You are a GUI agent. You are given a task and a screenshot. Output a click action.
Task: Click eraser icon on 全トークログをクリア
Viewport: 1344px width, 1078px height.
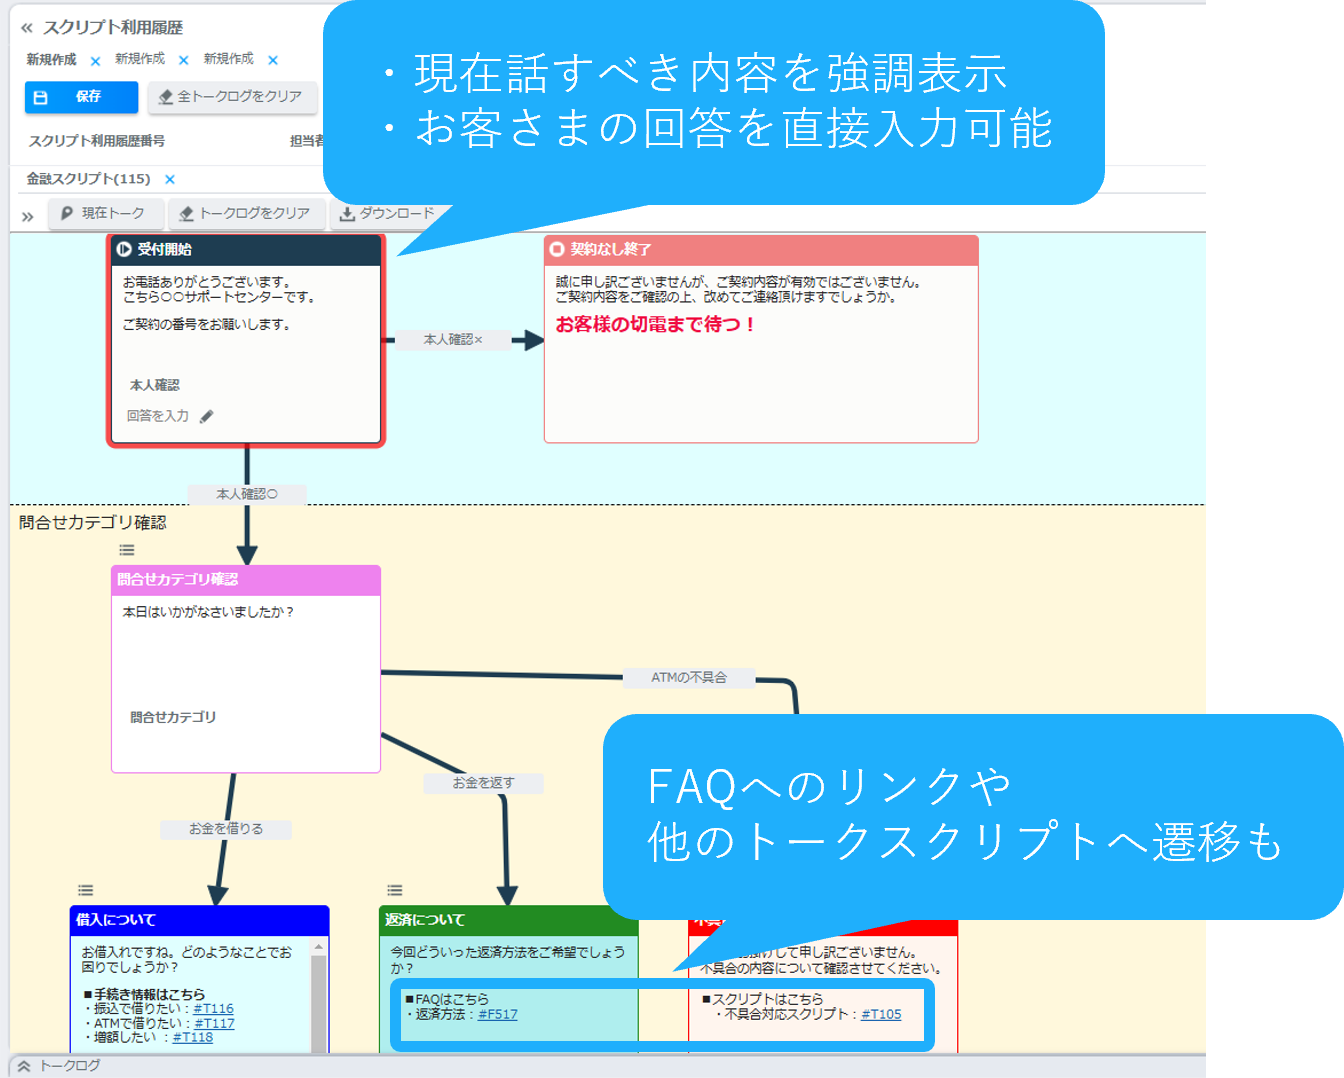[x=166, y=97]
